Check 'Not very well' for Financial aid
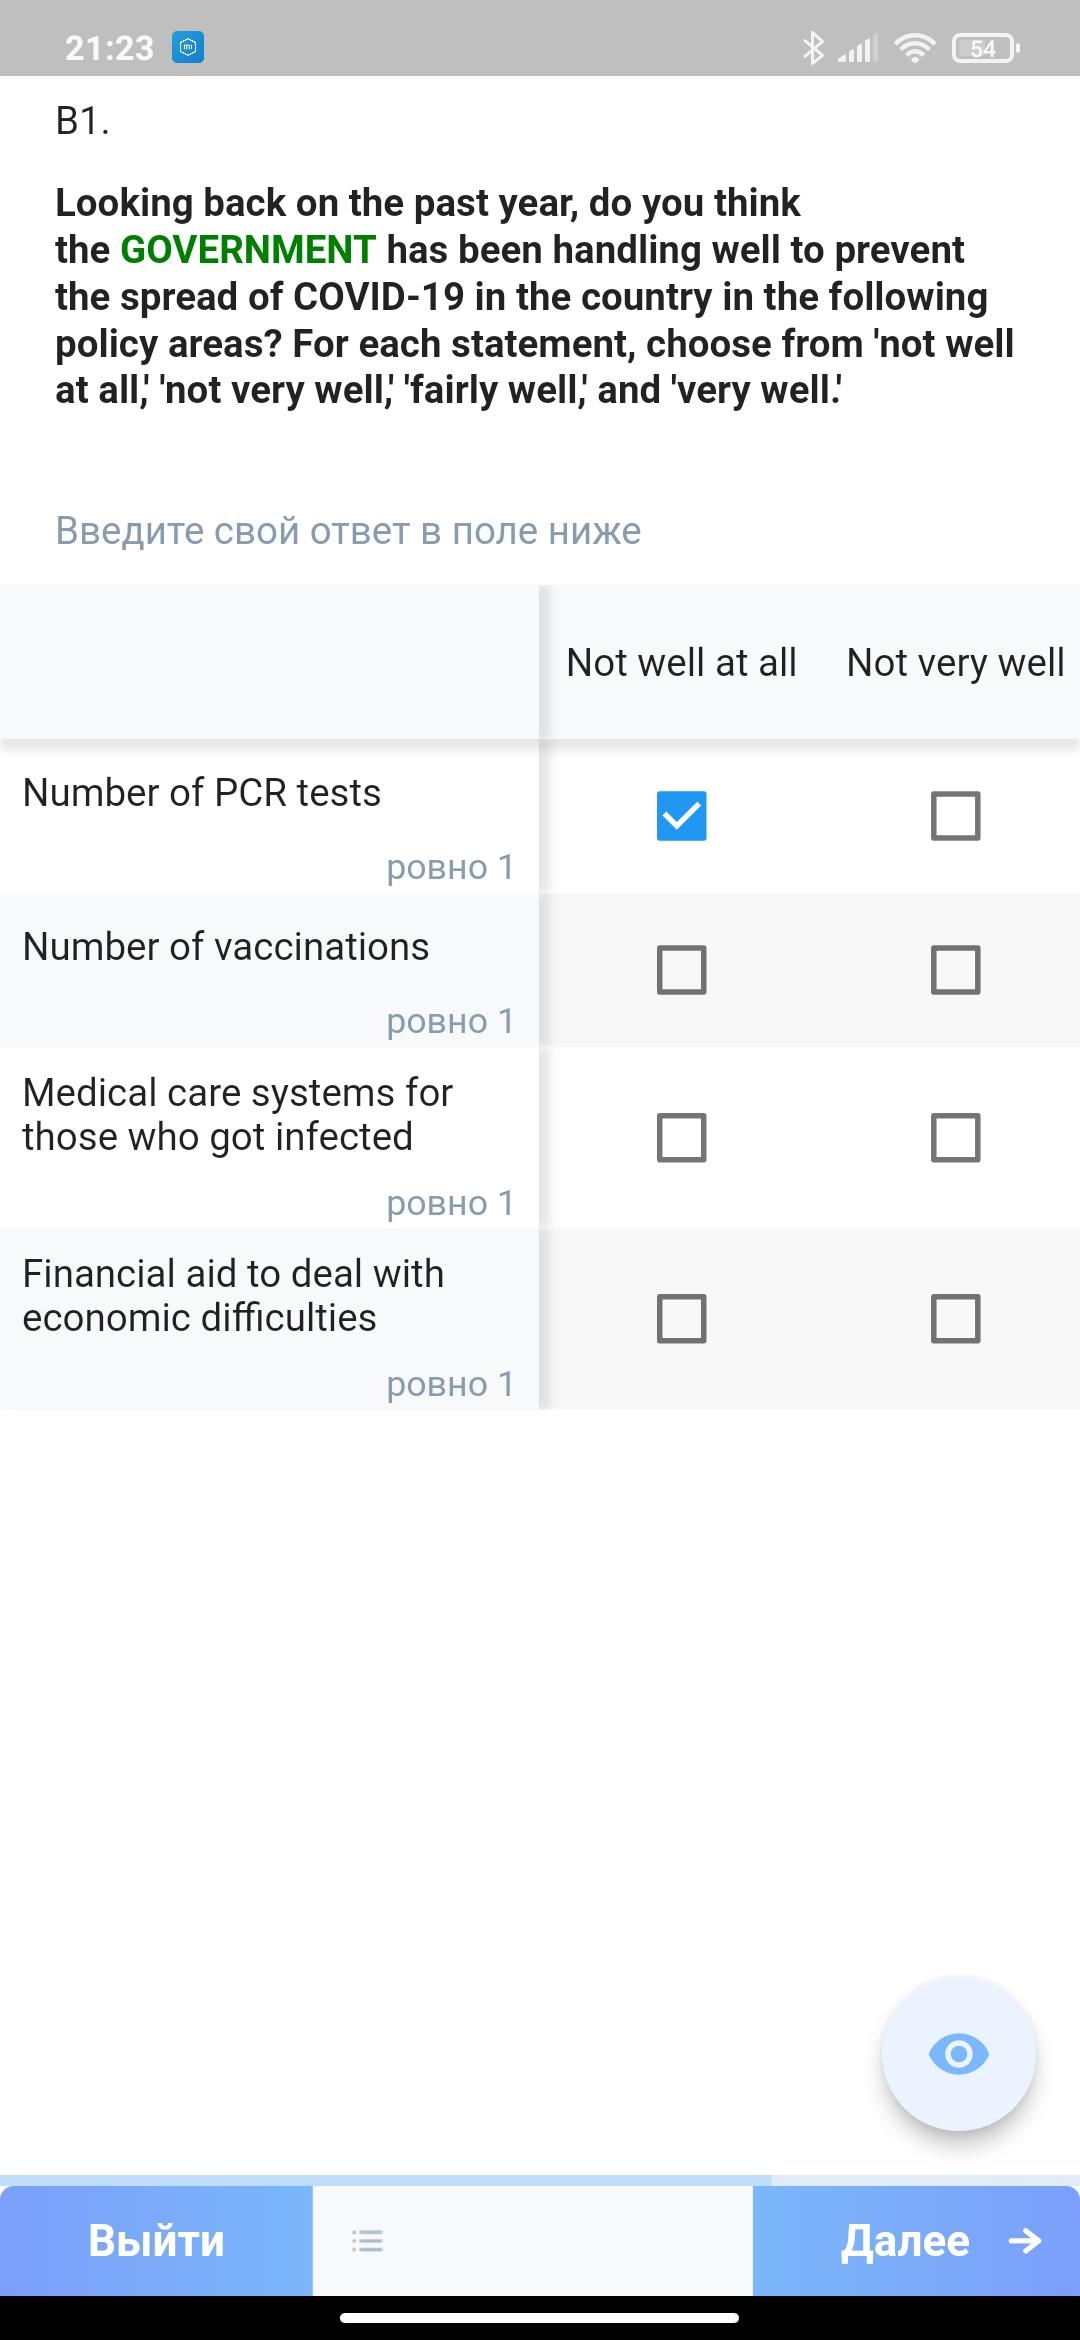1080x2340 pixels. click(x=955, y=1319)
